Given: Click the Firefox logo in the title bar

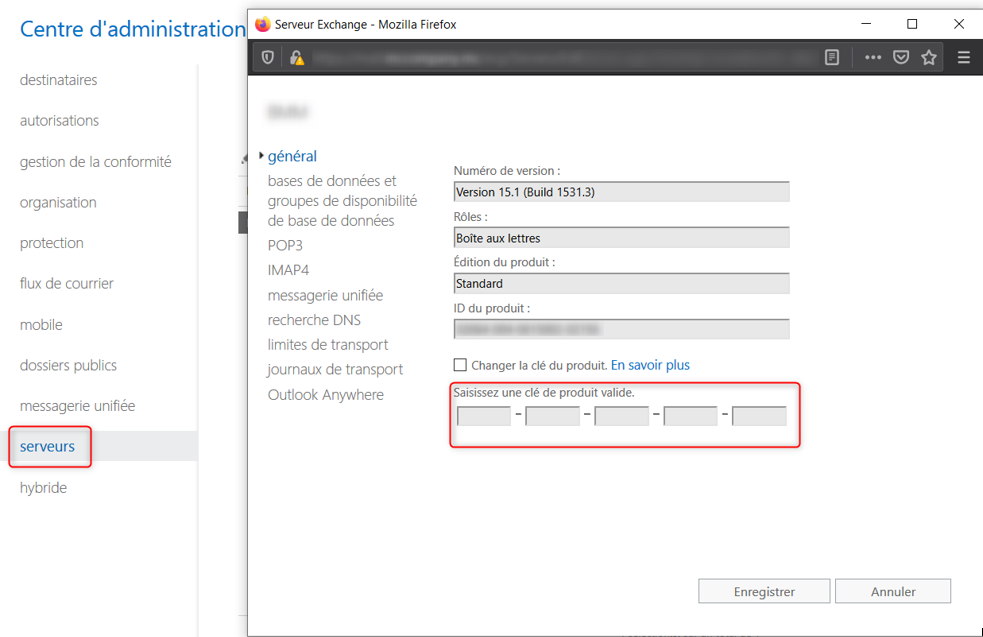Looking at the screenshot, I should pos(262,24).
